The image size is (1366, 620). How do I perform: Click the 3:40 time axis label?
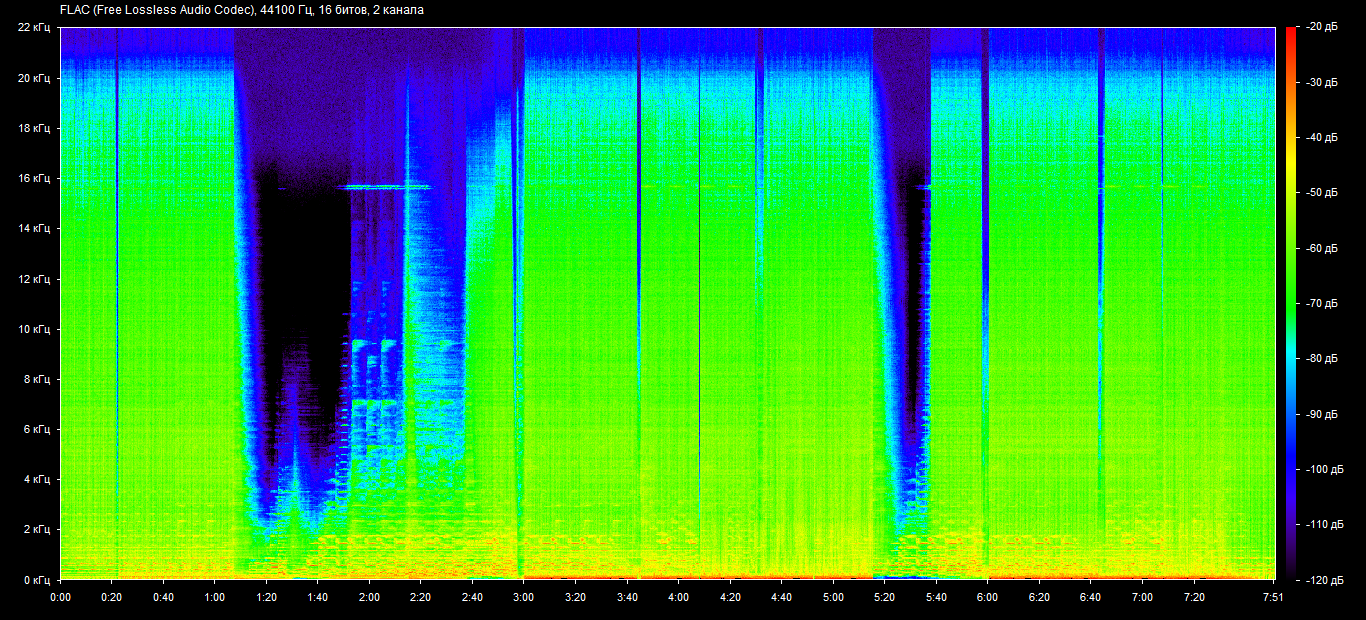coord(627,597)
